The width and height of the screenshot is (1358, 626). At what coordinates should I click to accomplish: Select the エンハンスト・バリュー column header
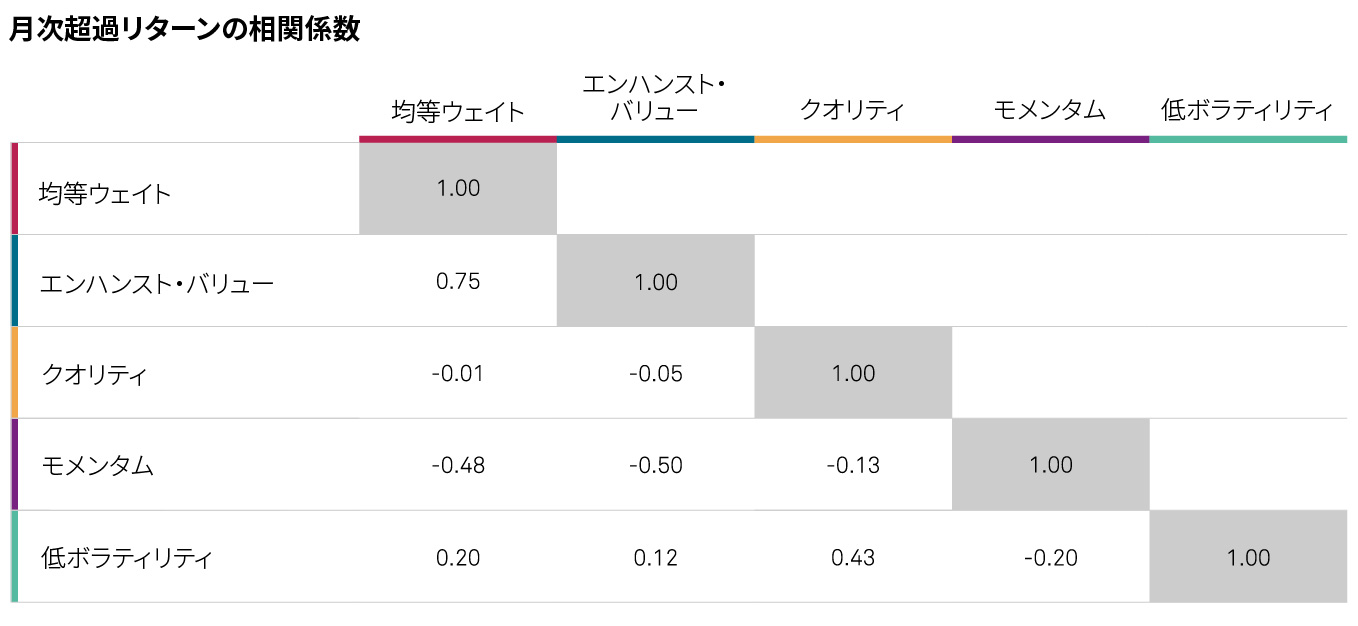tap(654, 98)
